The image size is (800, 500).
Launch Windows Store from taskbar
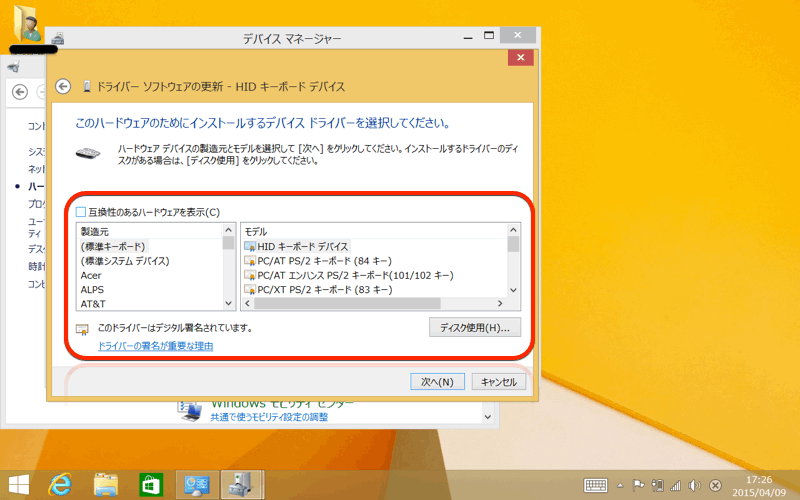(x=151, y=484)
